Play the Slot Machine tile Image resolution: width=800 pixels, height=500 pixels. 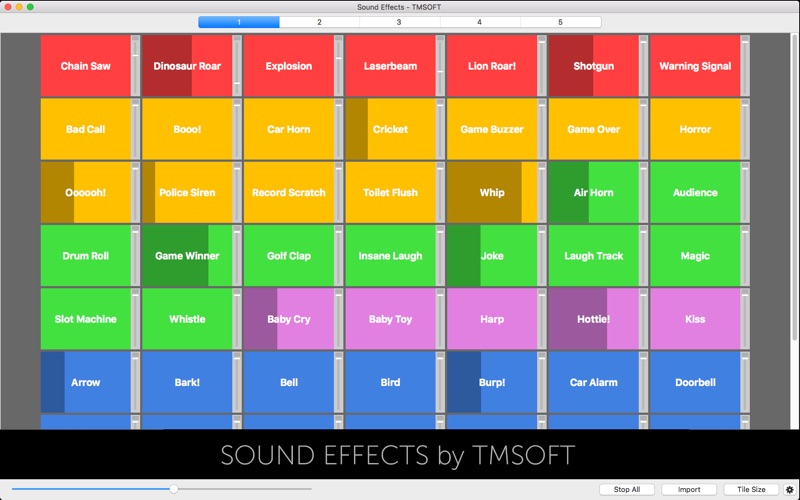pos(85,319)
